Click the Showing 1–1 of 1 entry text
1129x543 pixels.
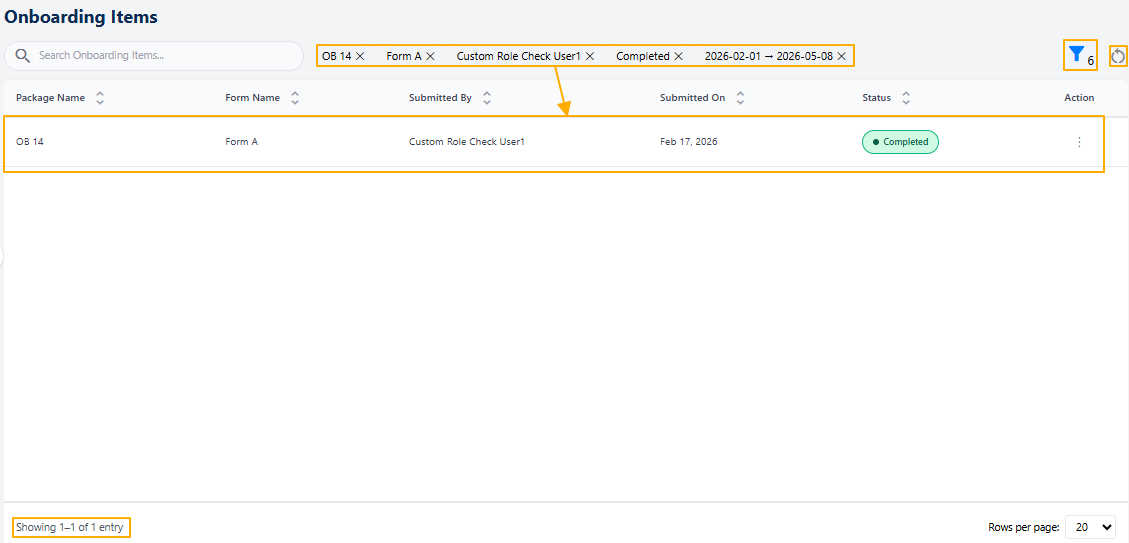[70, 527]
